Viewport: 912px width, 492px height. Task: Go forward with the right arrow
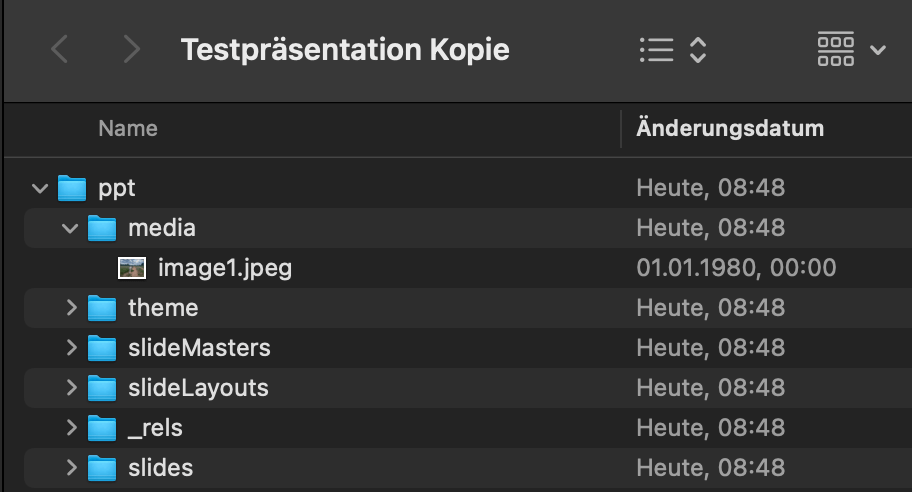132,49
